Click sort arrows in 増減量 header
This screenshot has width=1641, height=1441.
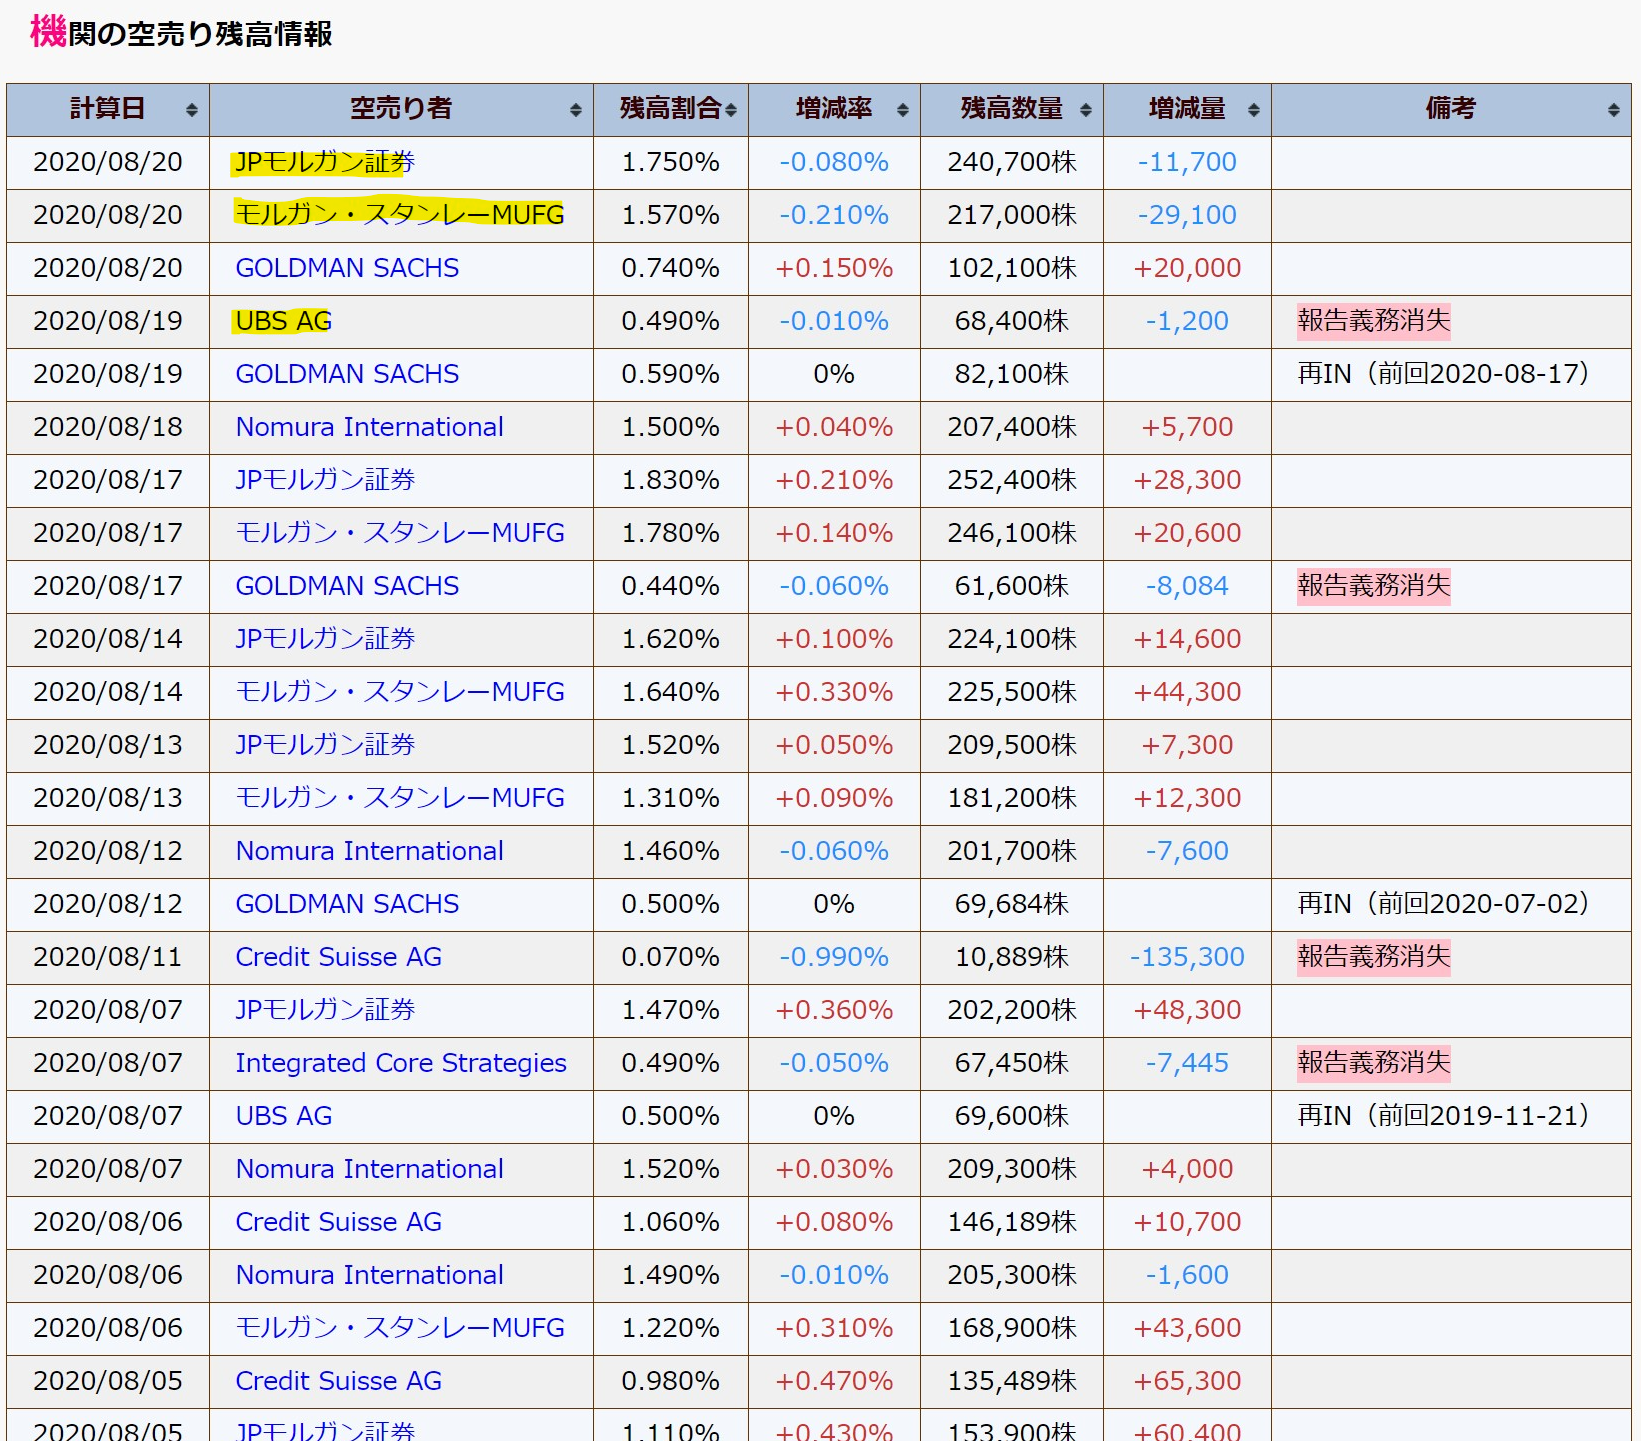coord(1253,110)
